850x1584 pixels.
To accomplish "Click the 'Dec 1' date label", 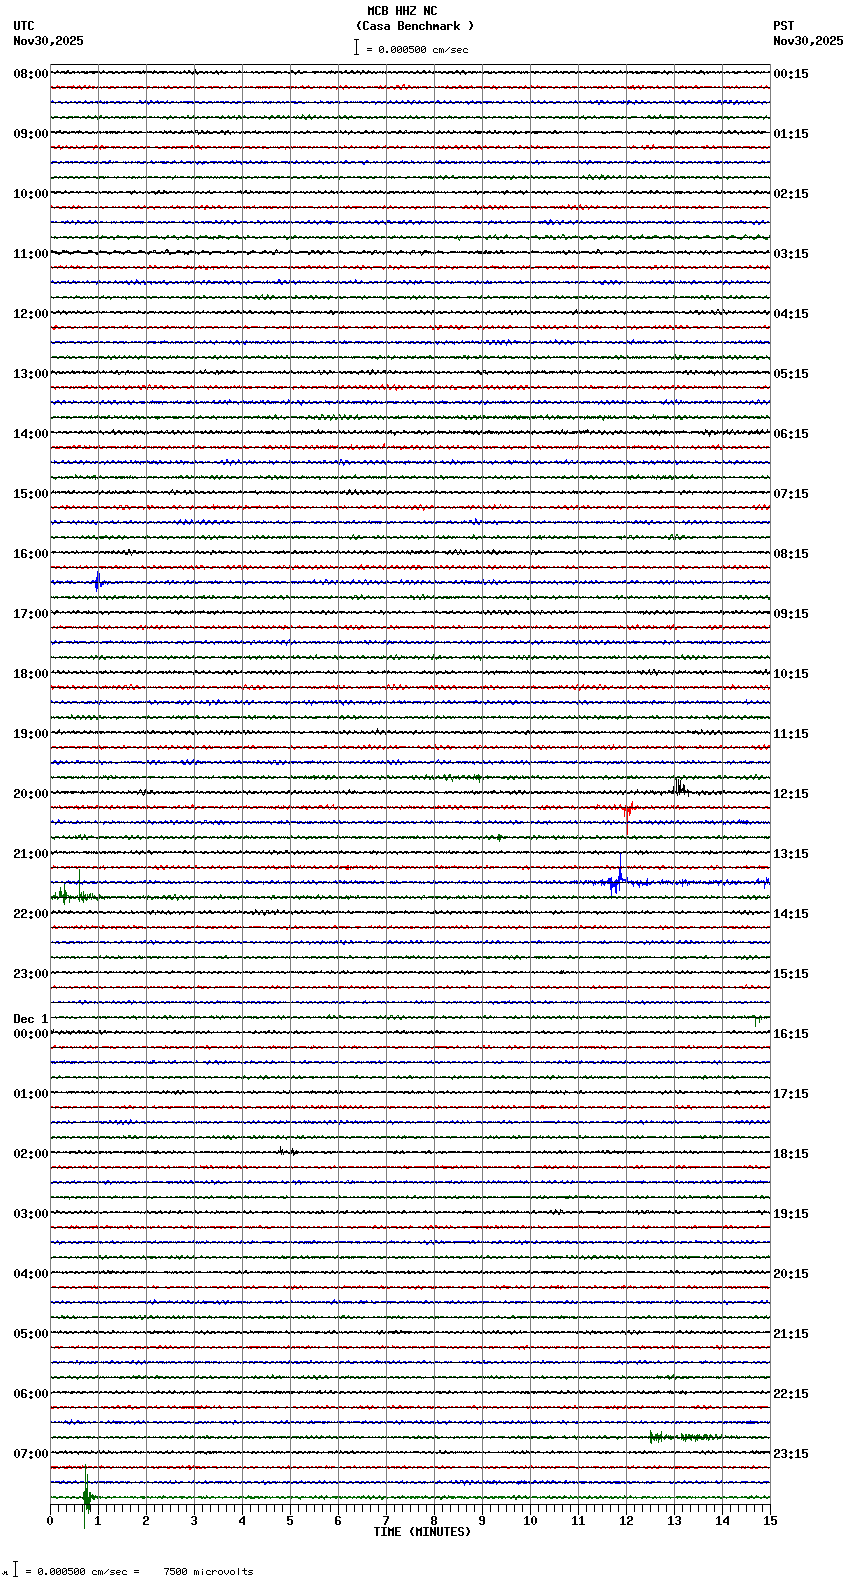I will [x=30, y=1019].
